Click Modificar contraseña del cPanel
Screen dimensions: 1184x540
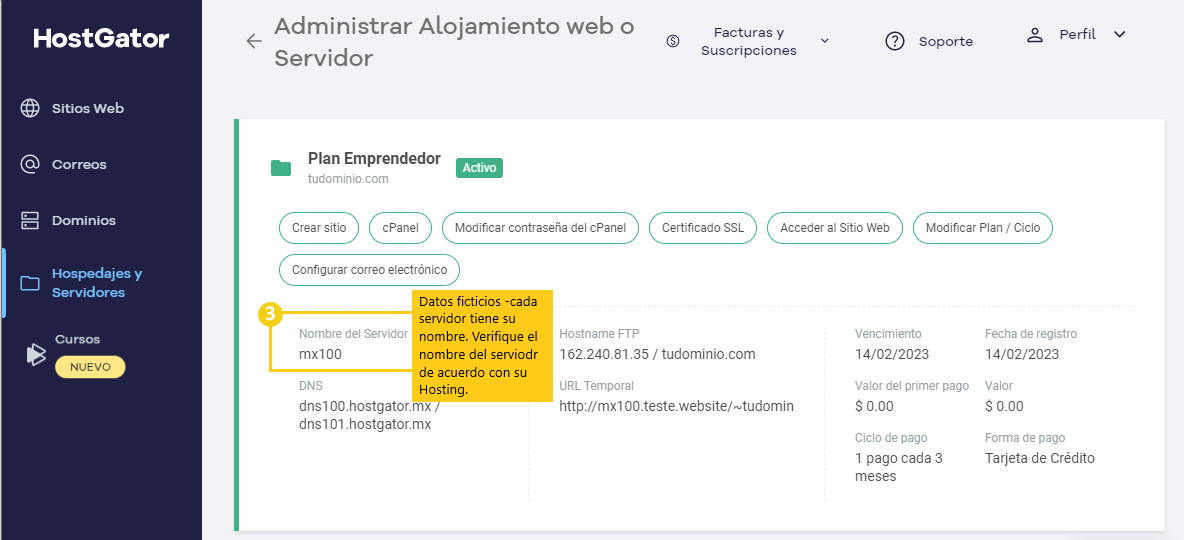541,227
